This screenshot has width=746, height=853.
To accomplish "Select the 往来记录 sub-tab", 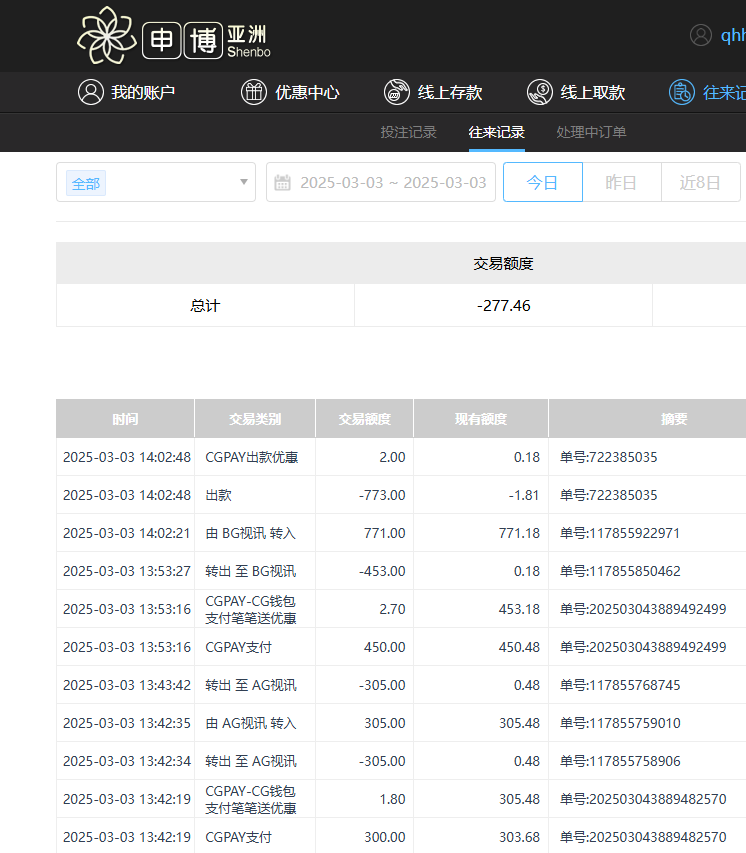I will (497, 132).
